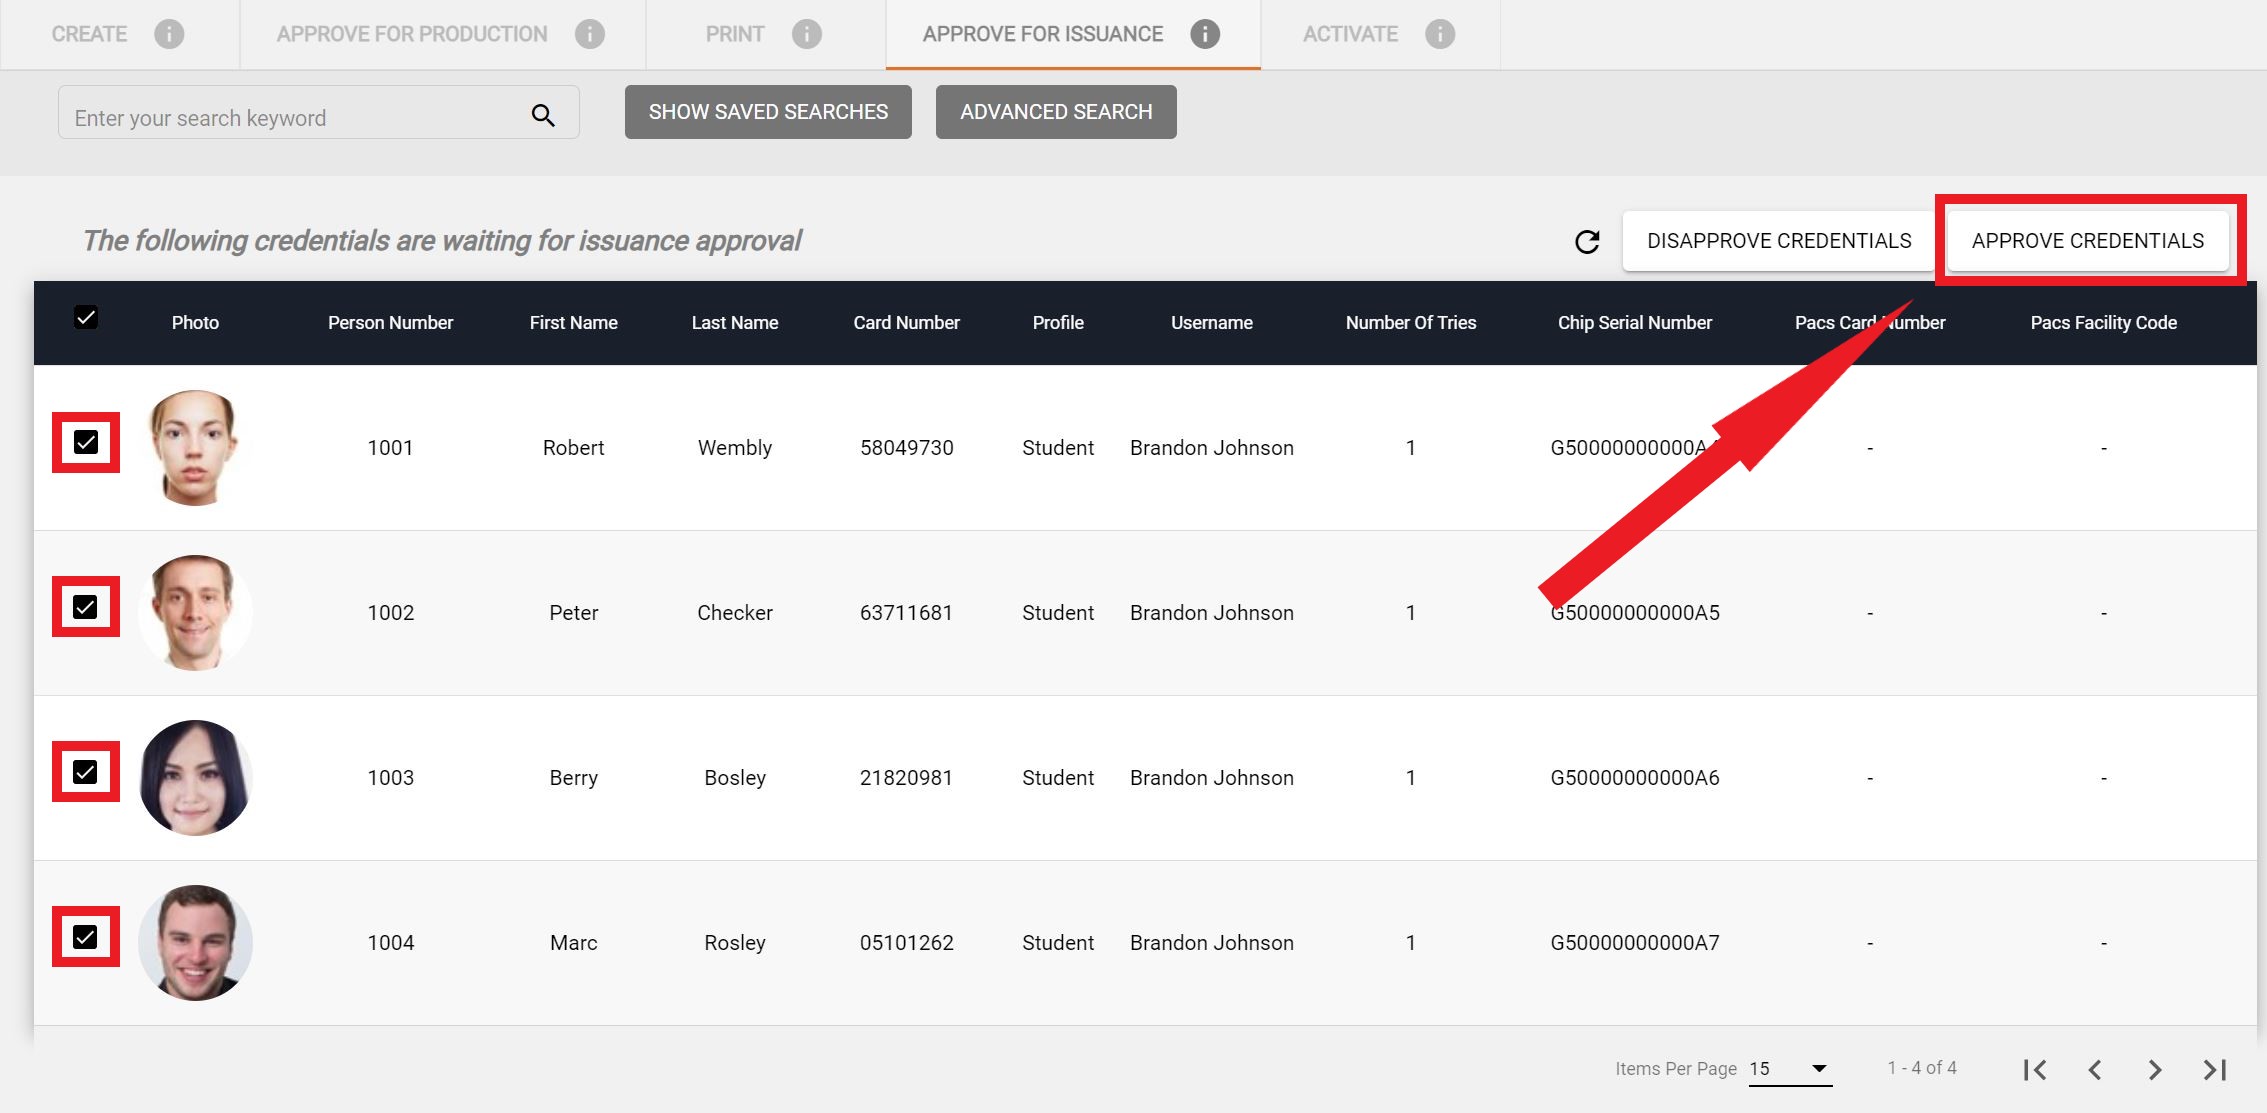Open the Activate tab
This screenshot has width=2267, height=1113.
coord(1350,34)
